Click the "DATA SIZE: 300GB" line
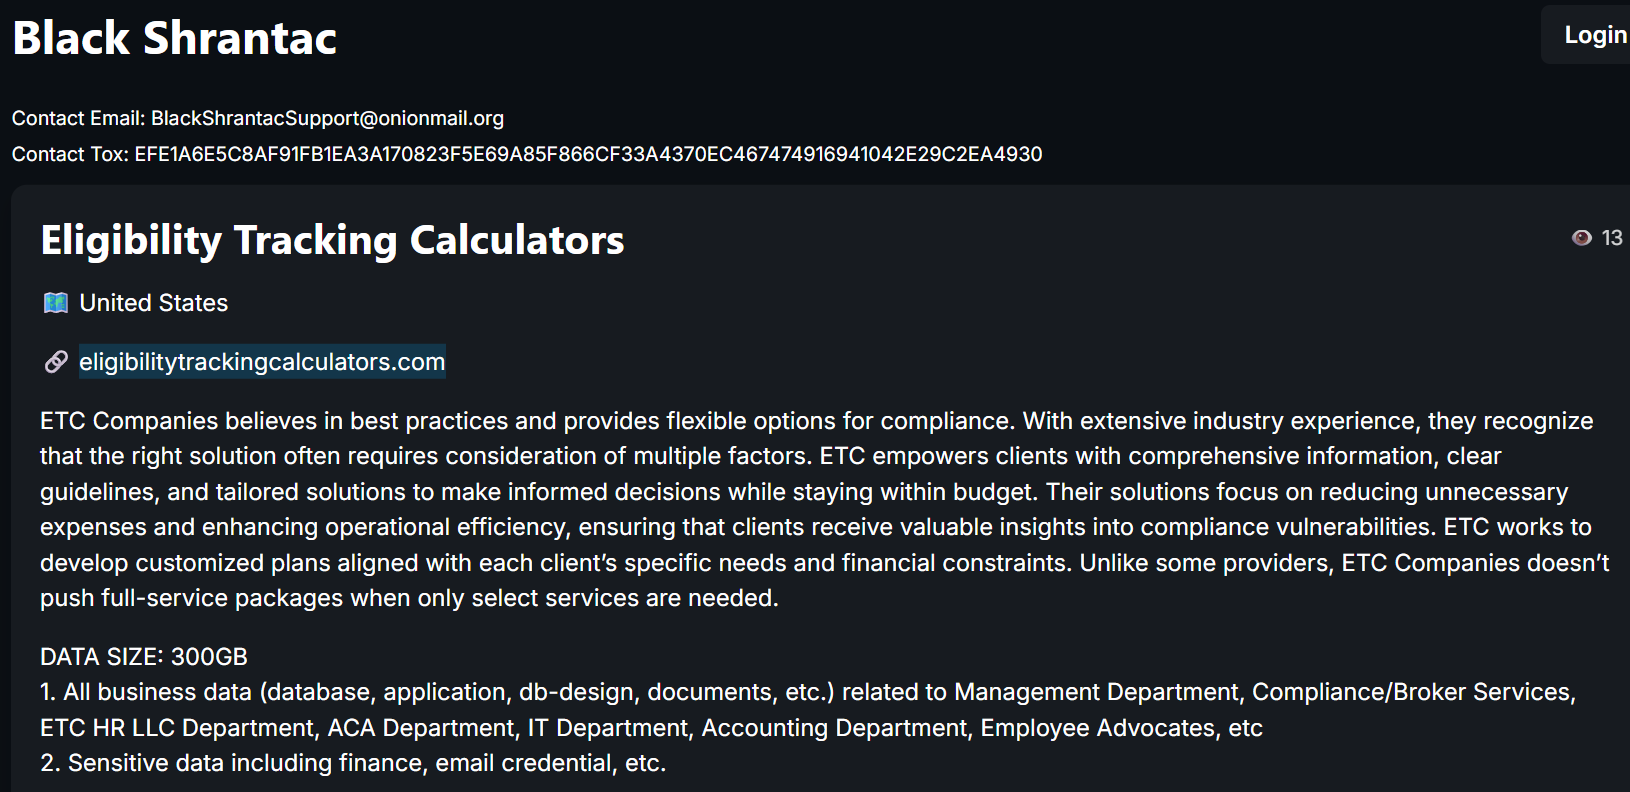Screen dimensions: 1630x792 click(x=144, y=657)
